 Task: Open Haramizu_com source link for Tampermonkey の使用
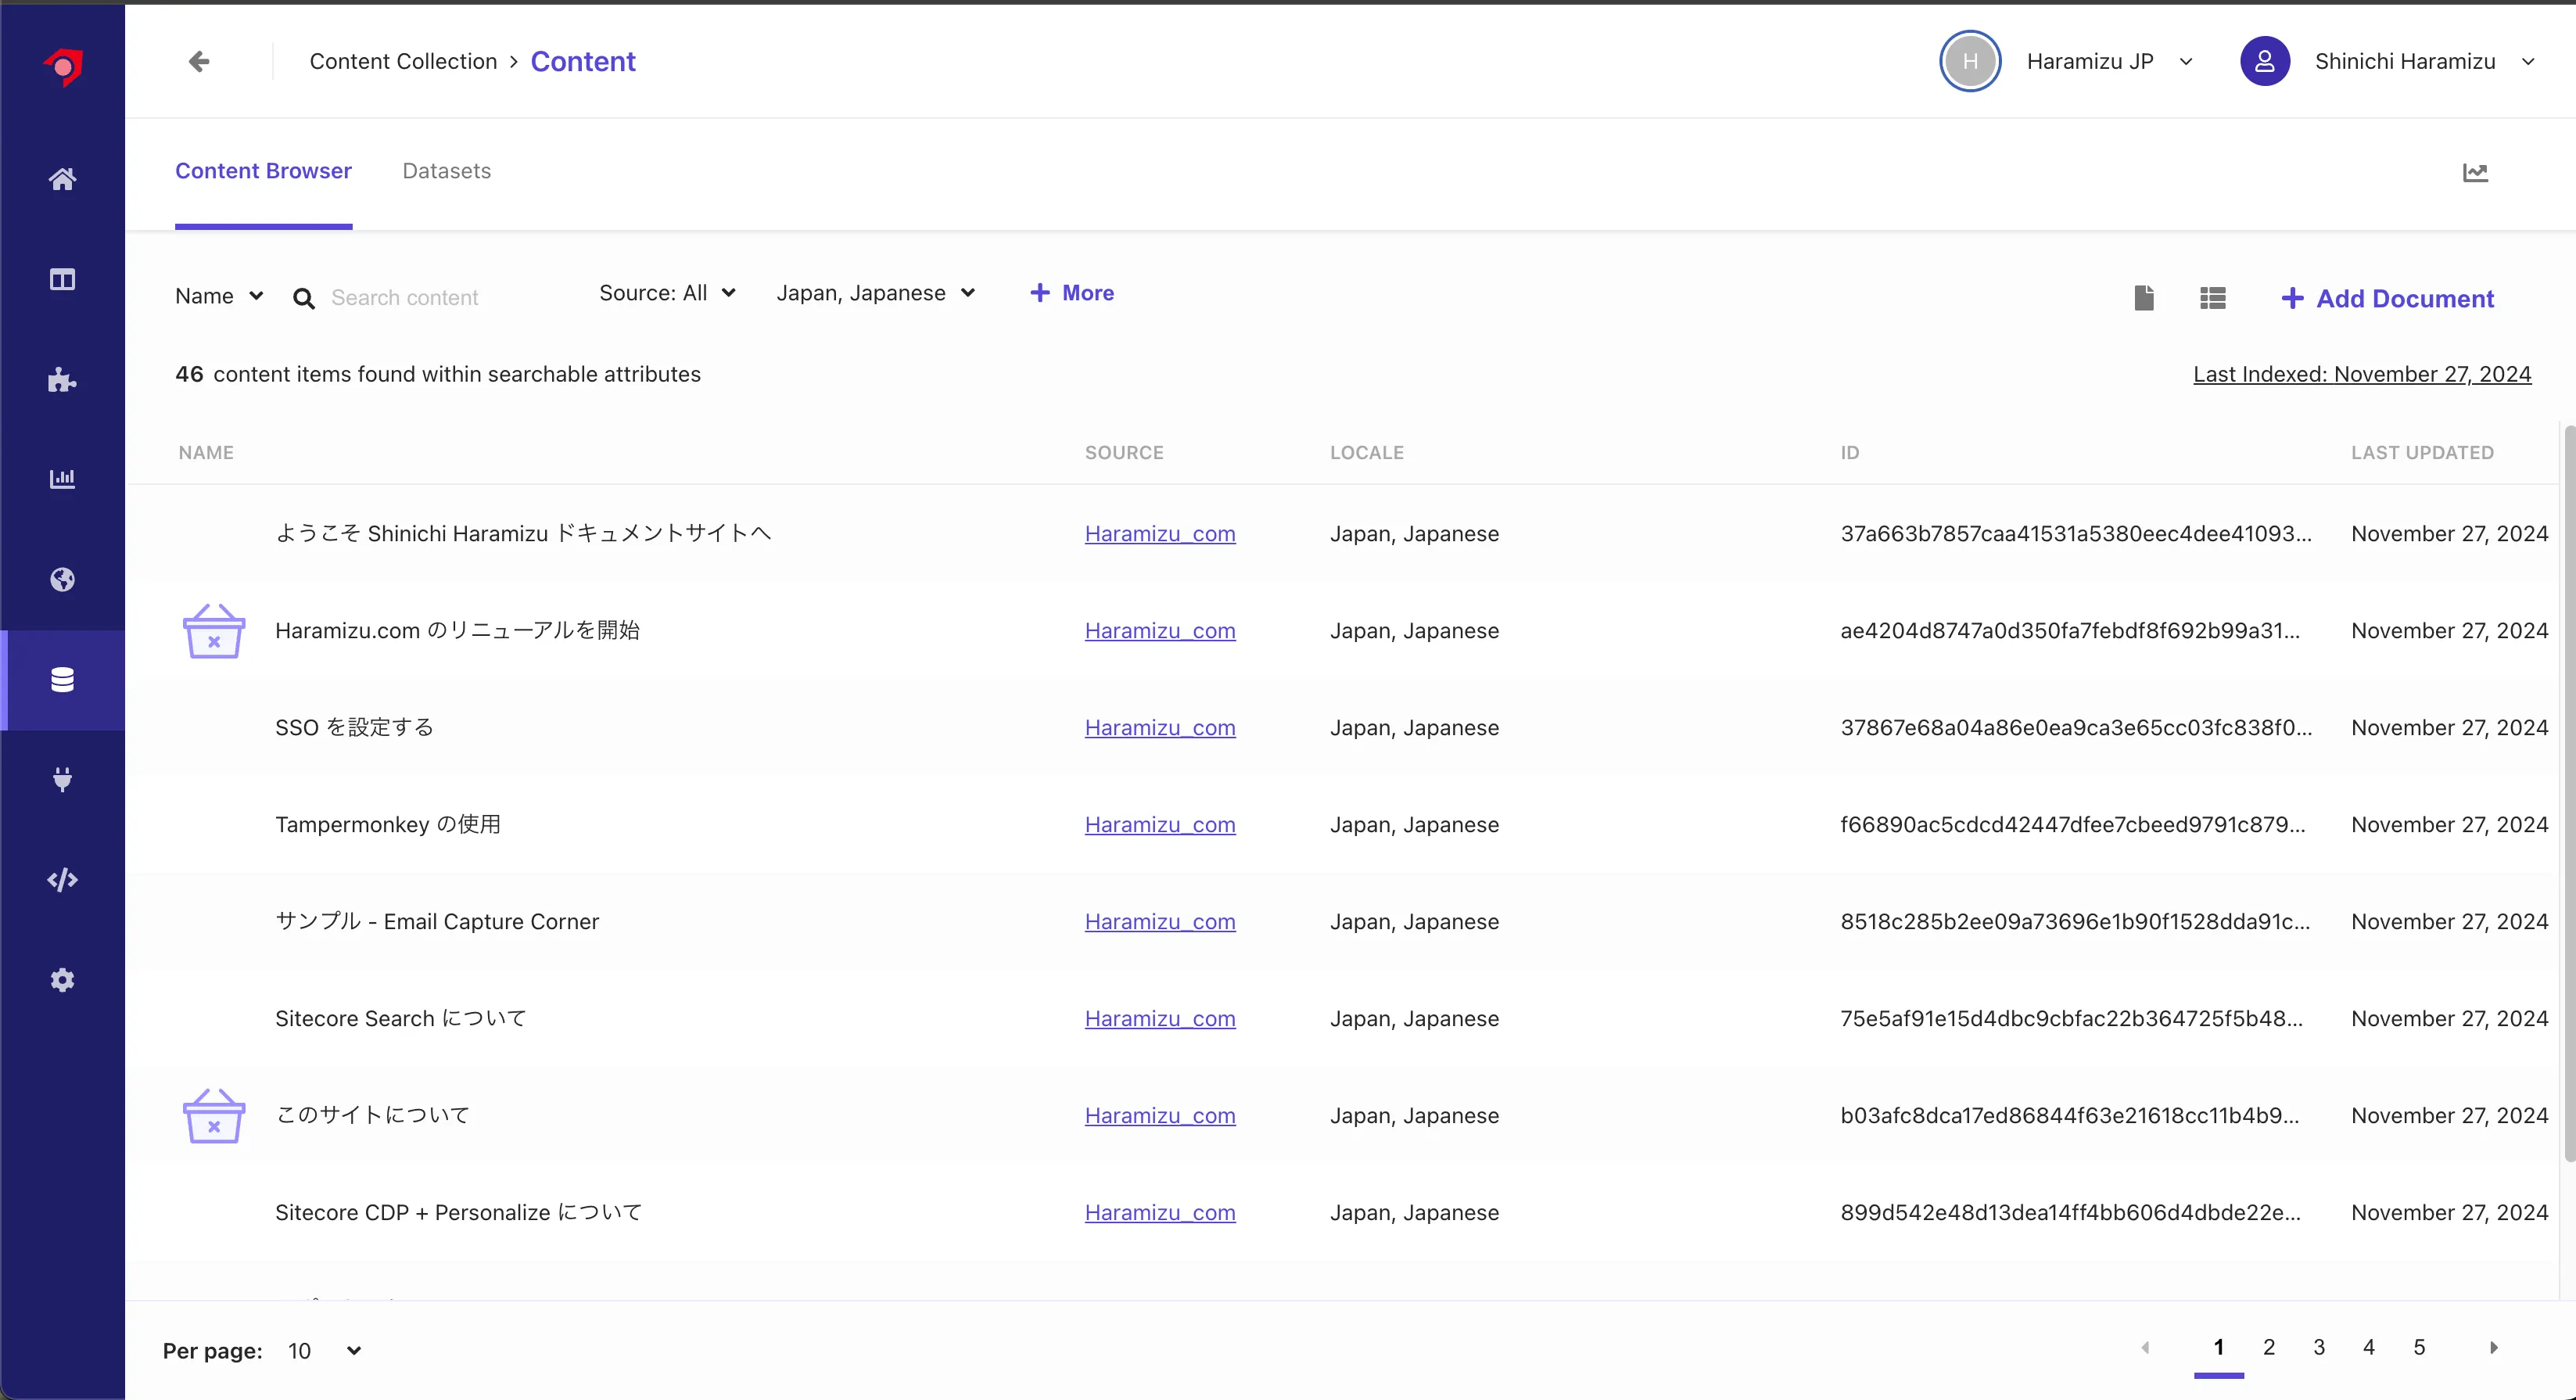pos(1160,825)
